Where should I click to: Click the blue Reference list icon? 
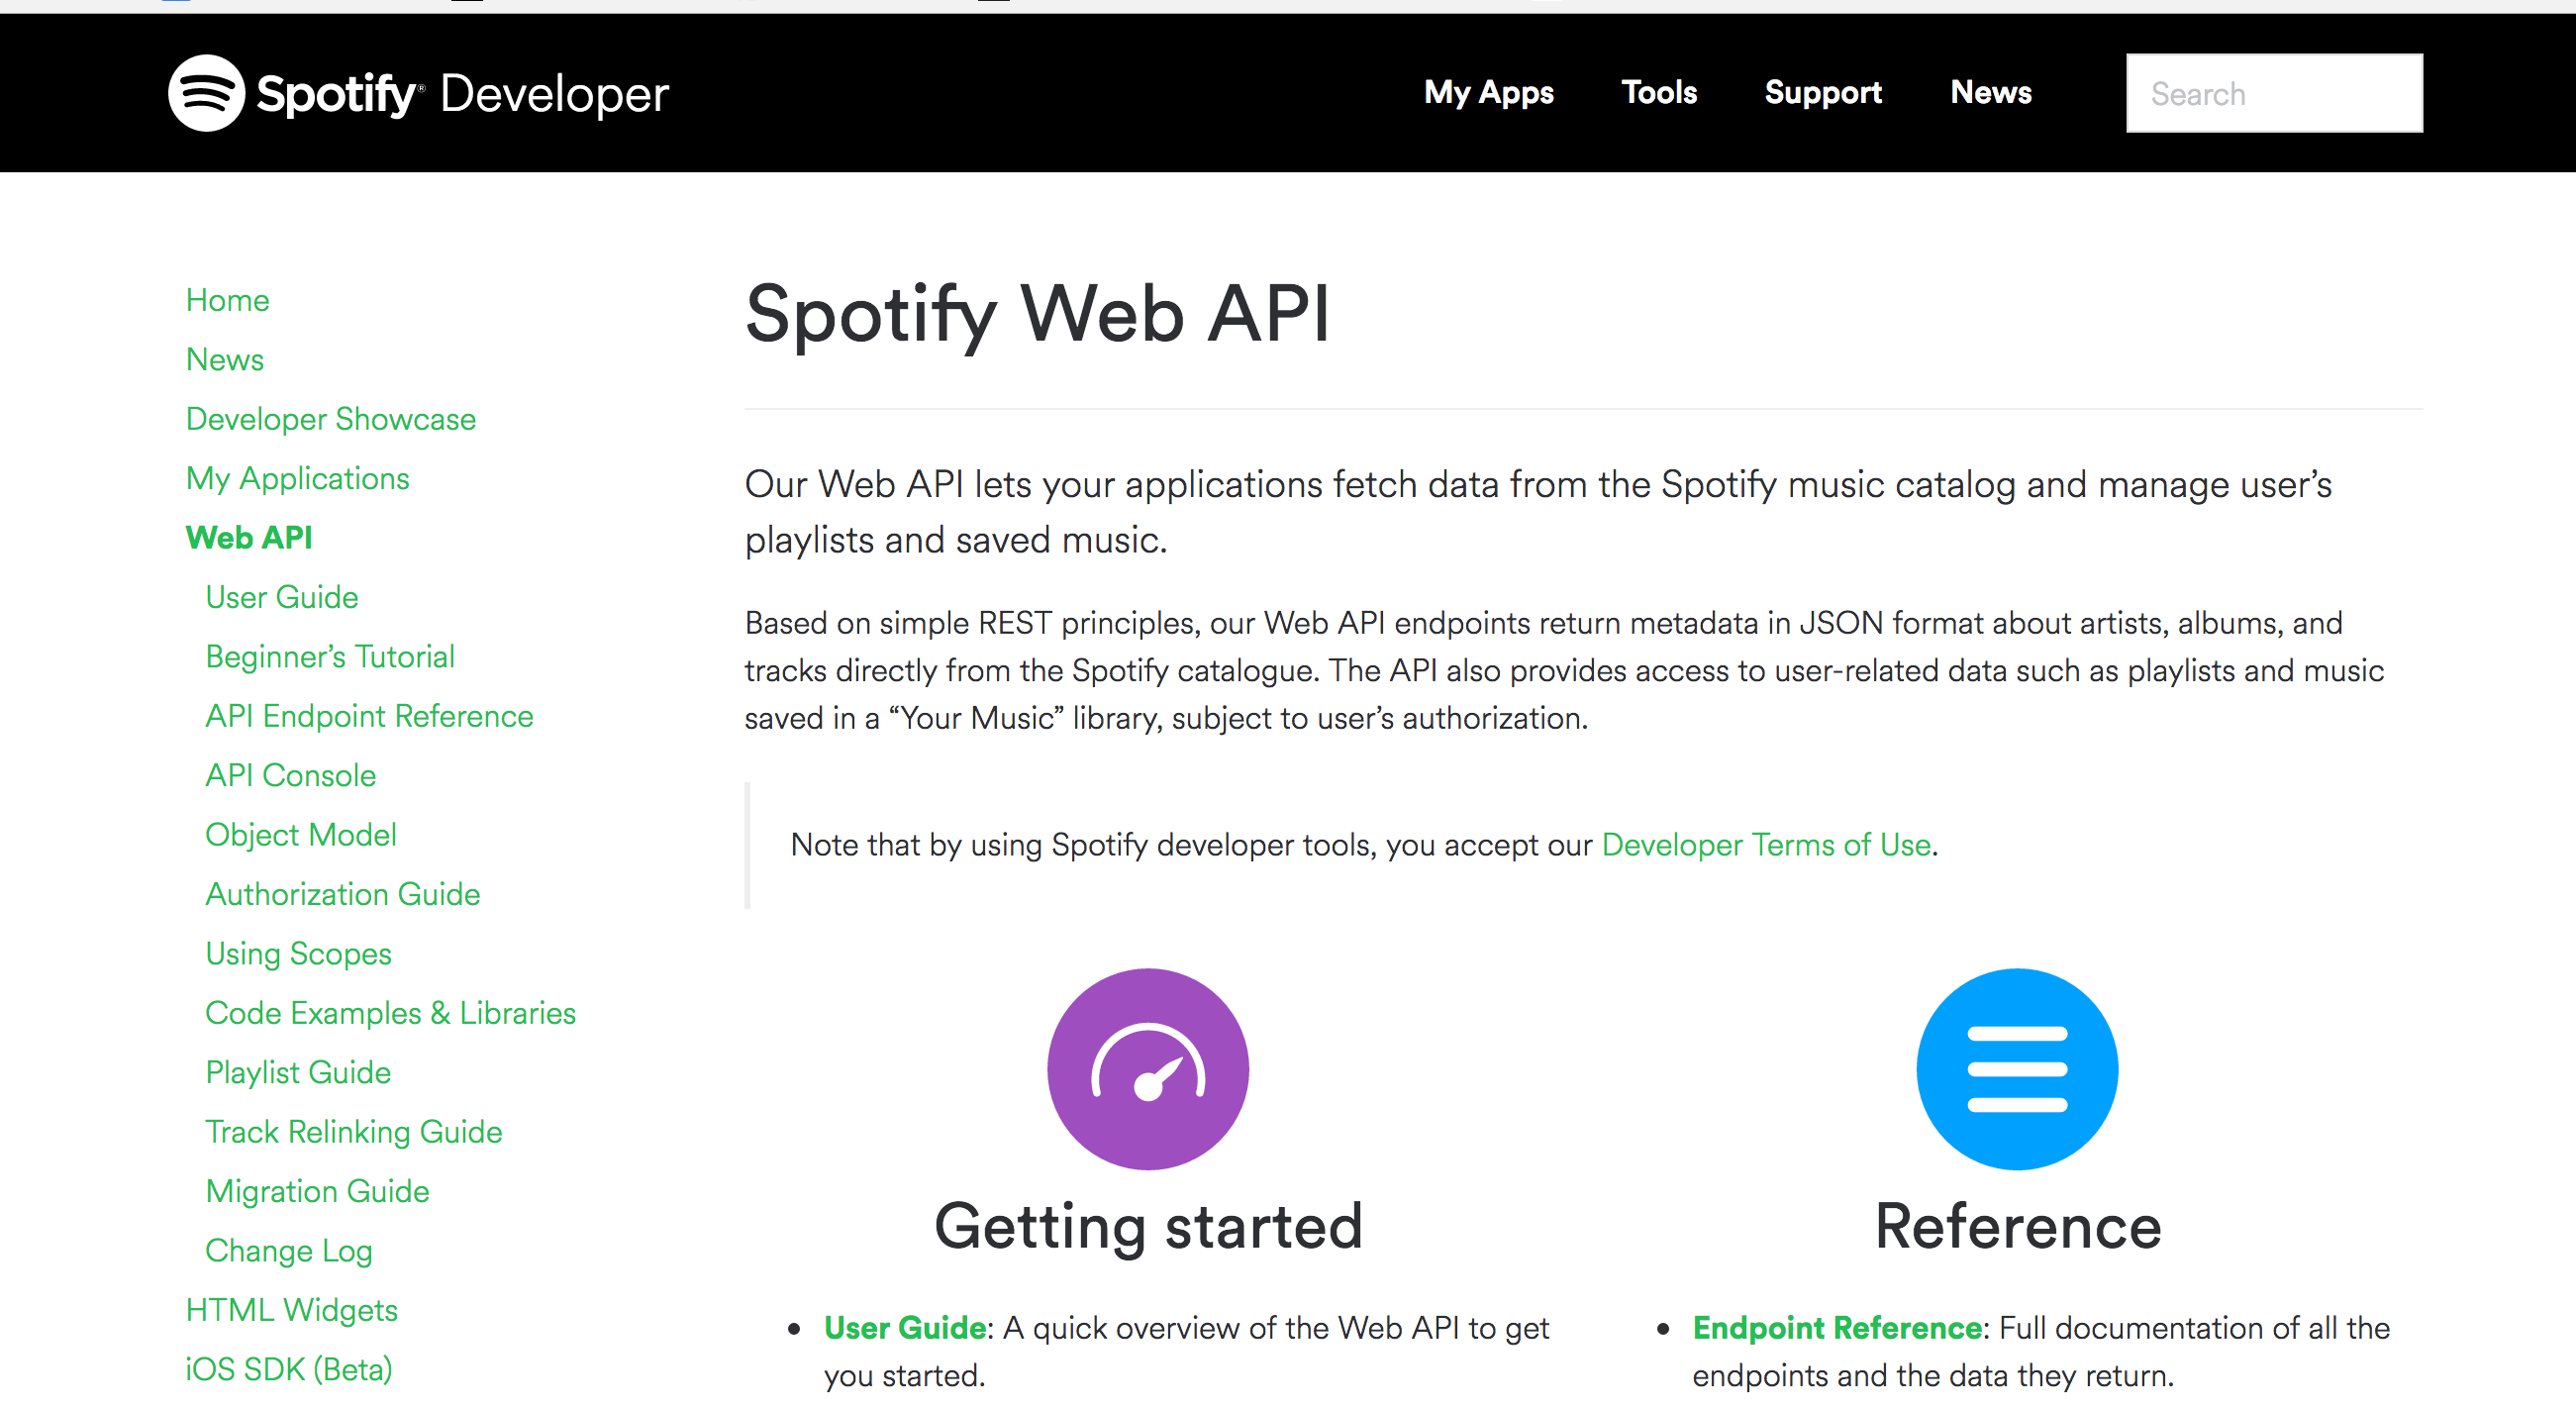[2017, 1068]
